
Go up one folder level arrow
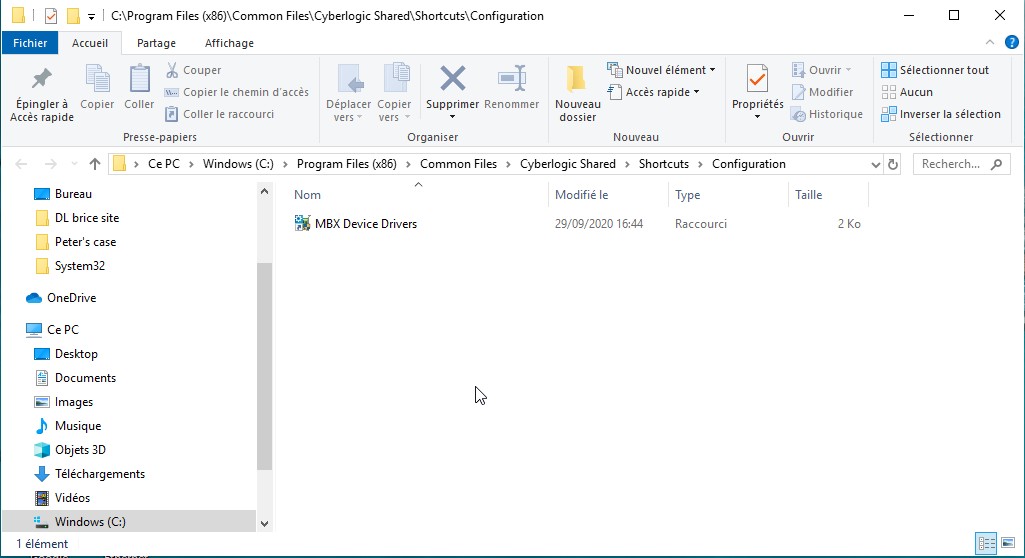95,164
